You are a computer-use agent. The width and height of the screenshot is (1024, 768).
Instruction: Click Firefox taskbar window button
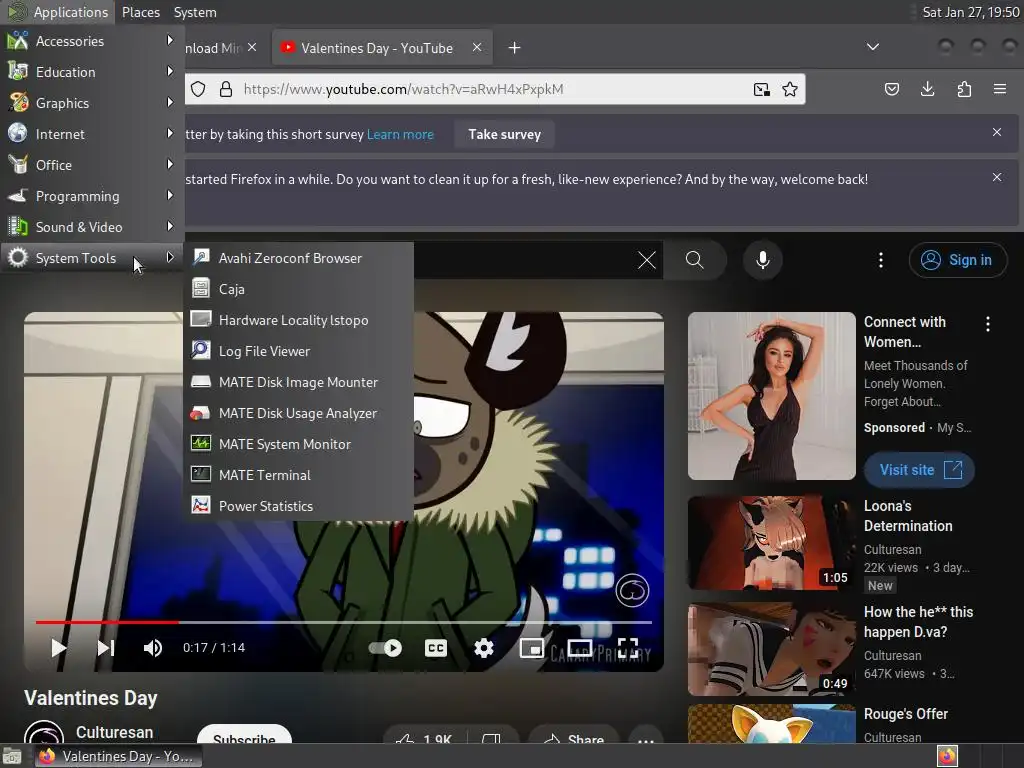click(118, 756)
